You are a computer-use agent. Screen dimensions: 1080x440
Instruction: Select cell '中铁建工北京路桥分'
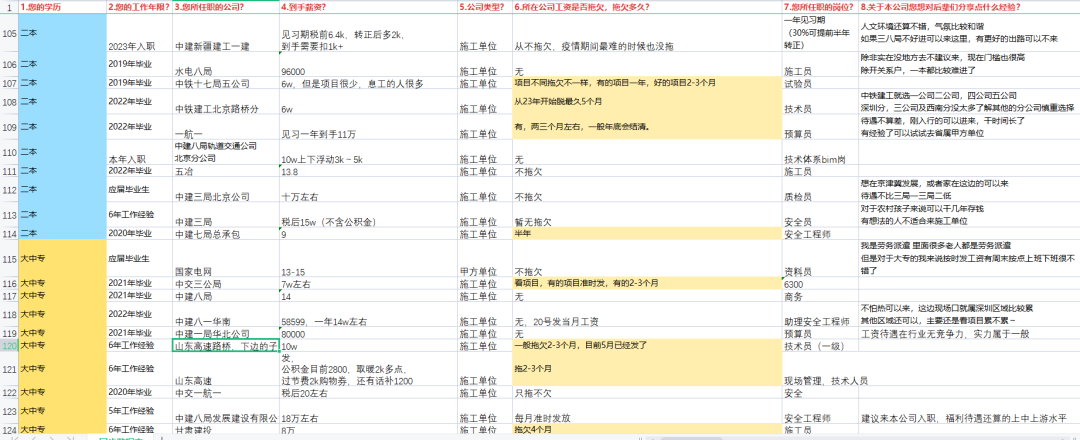tap(225, 103)
